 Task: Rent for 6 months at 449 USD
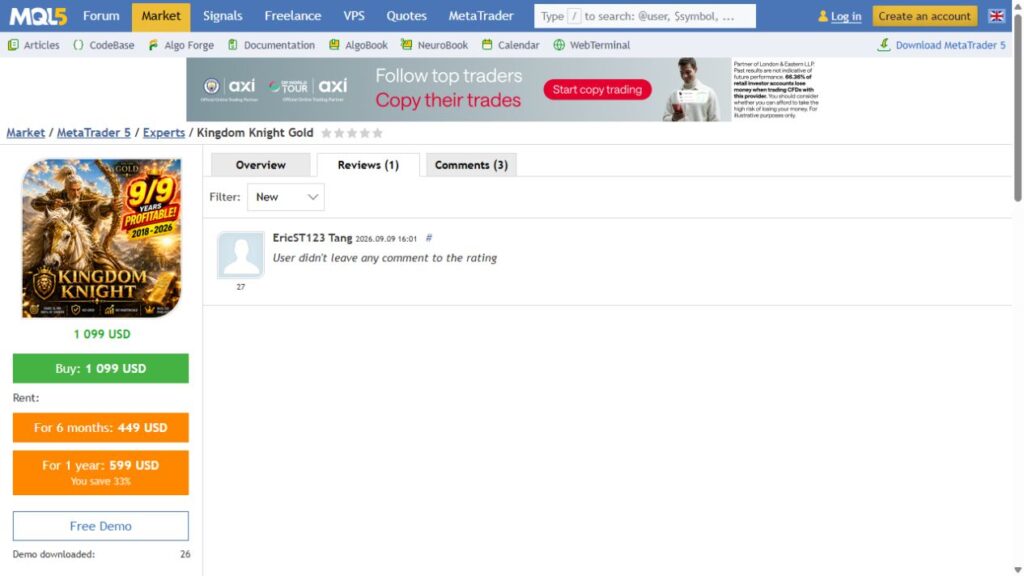coord(101,428)
